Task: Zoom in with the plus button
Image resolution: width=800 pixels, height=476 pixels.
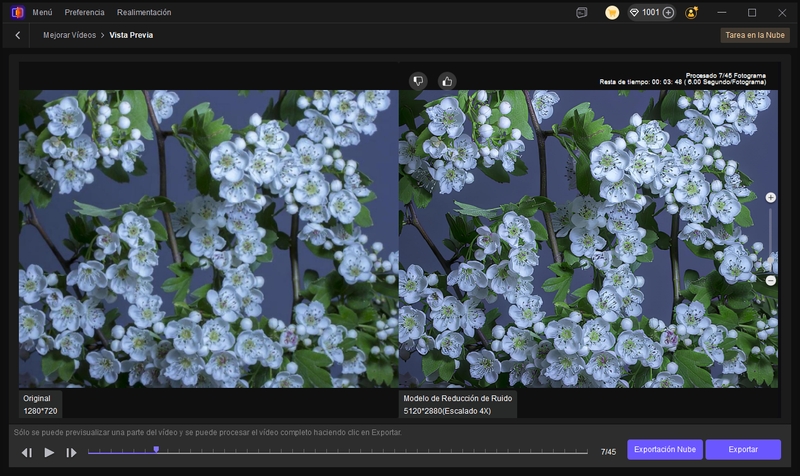Action: pos(770,198)
